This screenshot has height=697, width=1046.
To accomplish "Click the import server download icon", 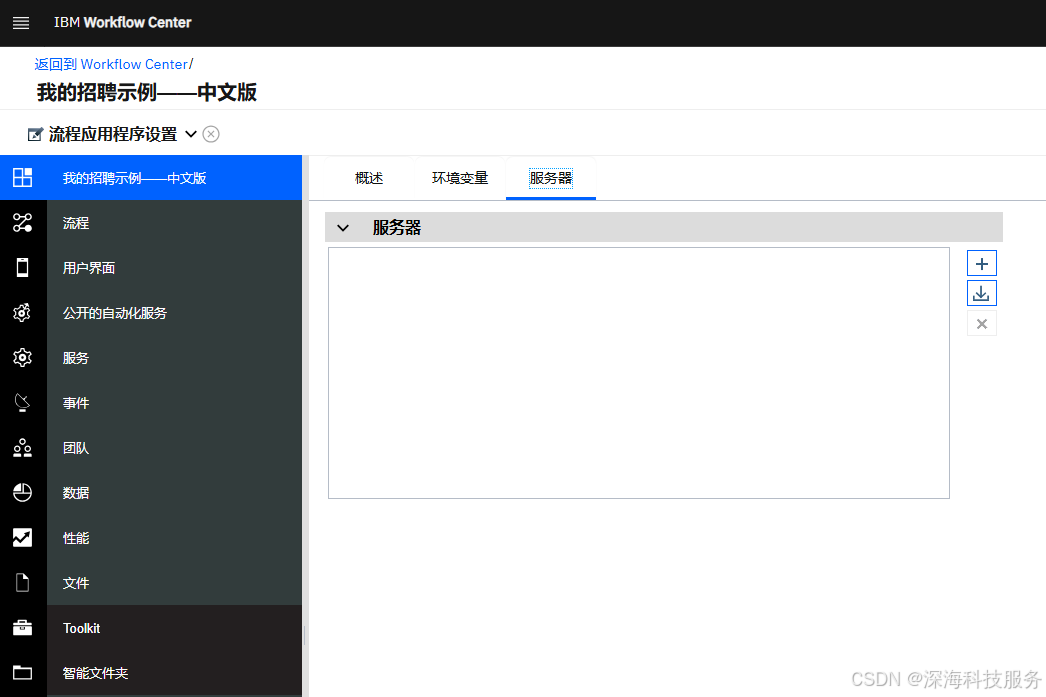I will [981, 293].
